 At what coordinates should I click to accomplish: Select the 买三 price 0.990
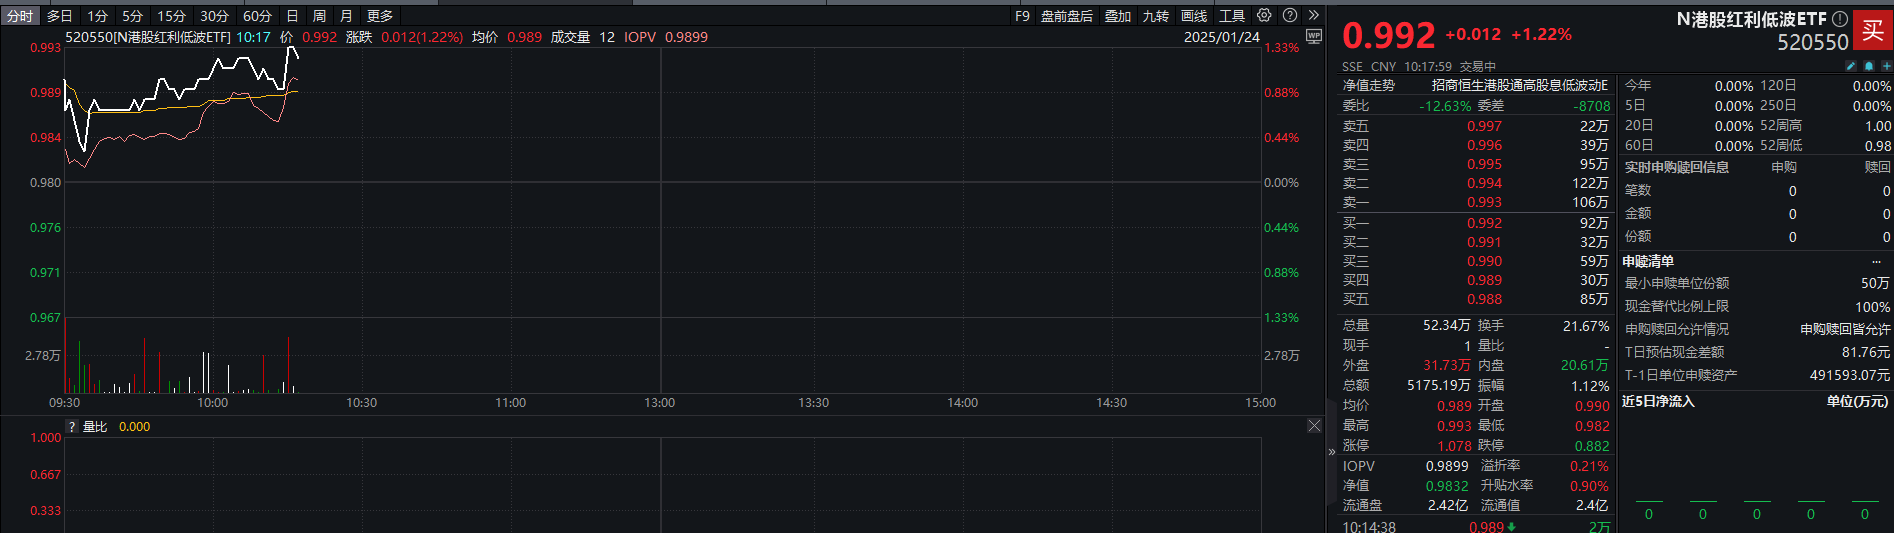1484,261
